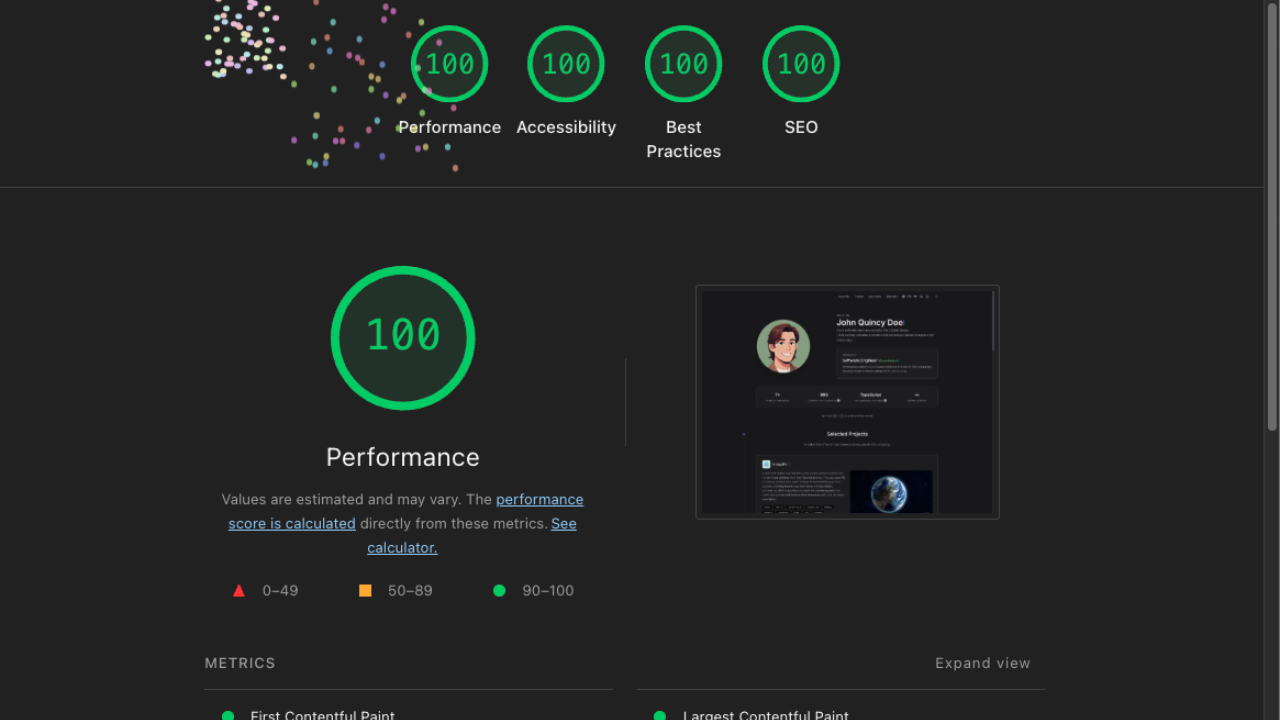Click the Performance score gauge at top
The image size is (1280, 720).
click(x=450, y=64)
